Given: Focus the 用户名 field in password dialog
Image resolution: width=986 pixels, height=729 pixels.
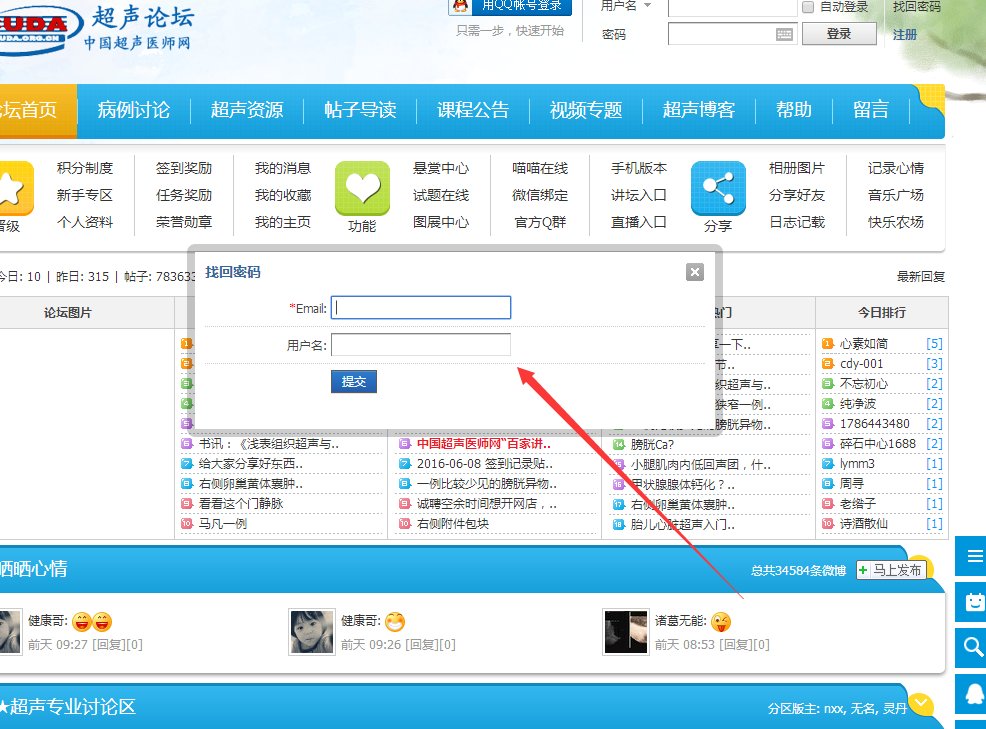Looking at the screenshot, I should (421, 345).
